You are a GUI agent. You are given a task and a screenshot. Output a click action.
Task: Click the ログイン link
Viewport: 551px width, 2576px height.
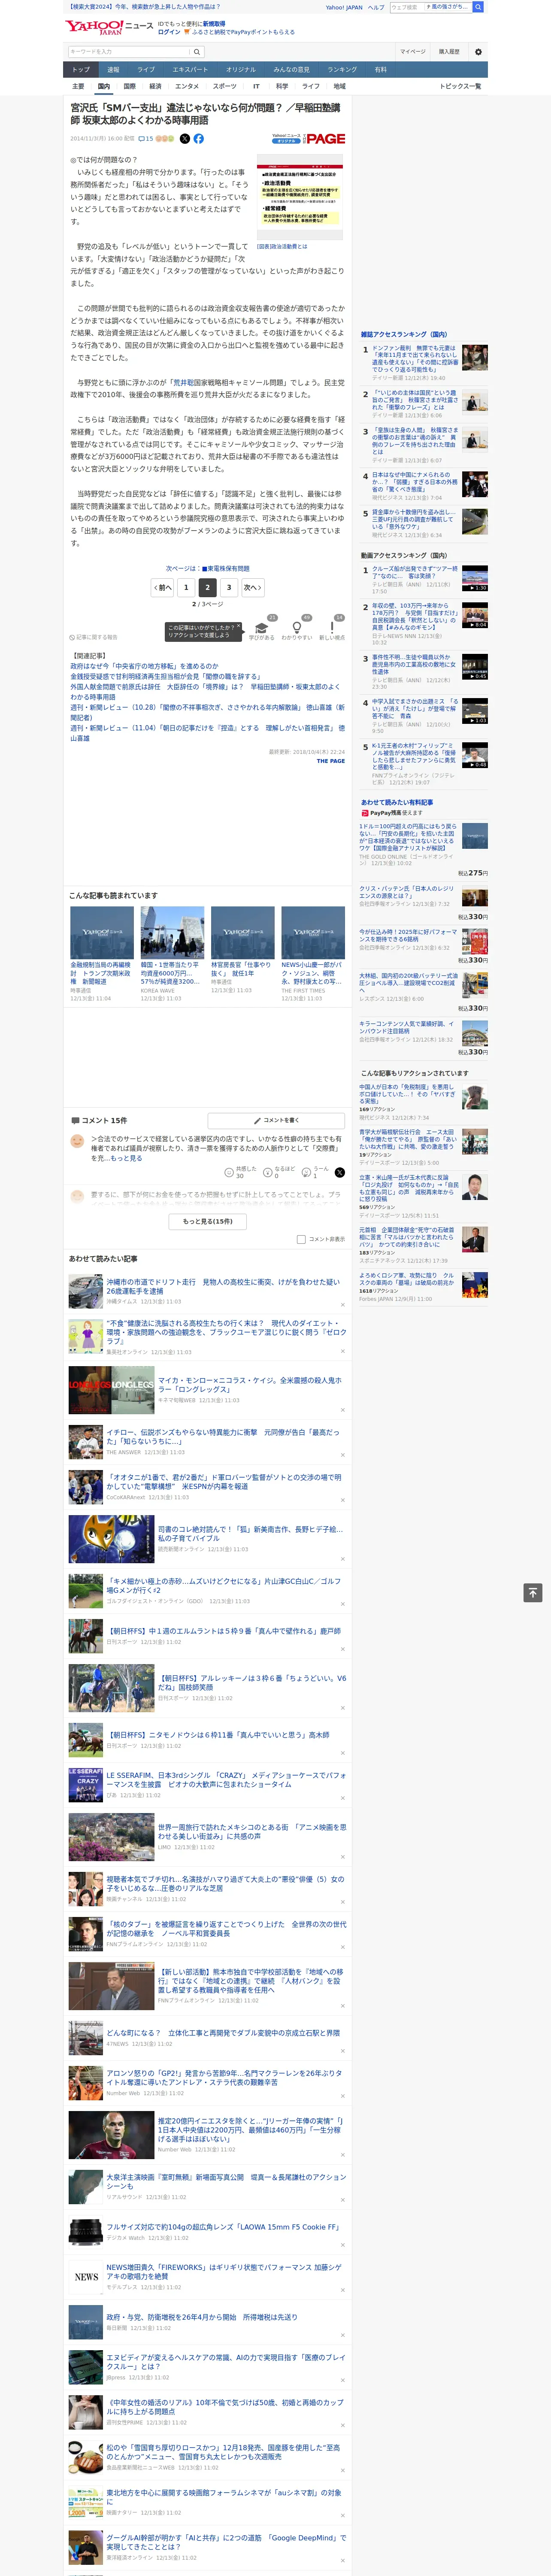[169, 32]
